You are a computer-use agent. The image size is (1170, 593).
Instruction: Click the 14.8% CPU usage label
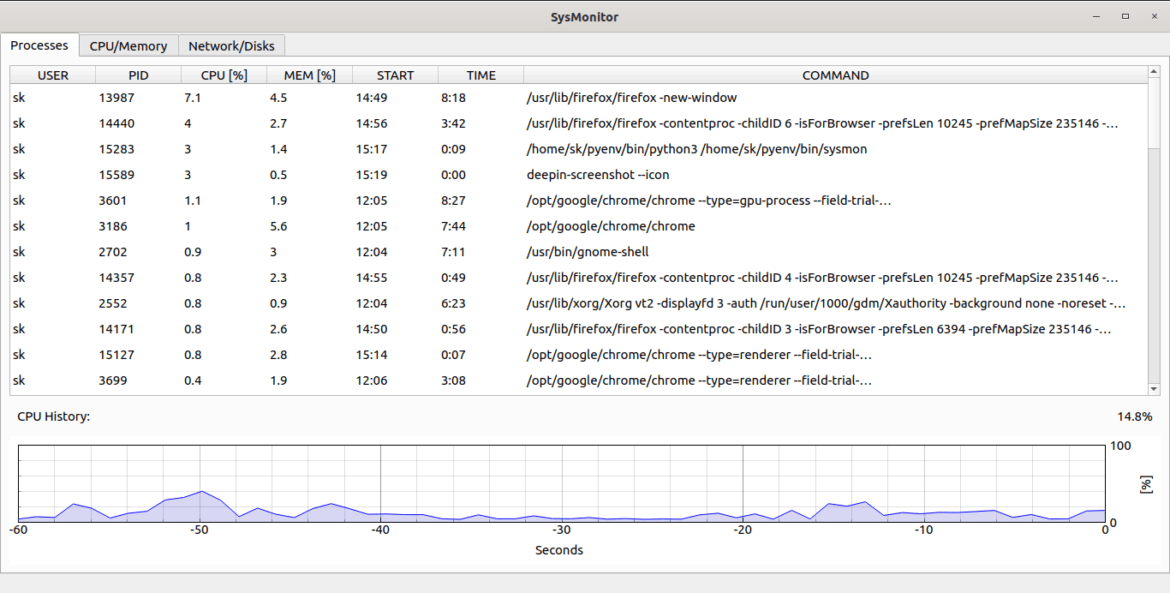(1133, 415)
